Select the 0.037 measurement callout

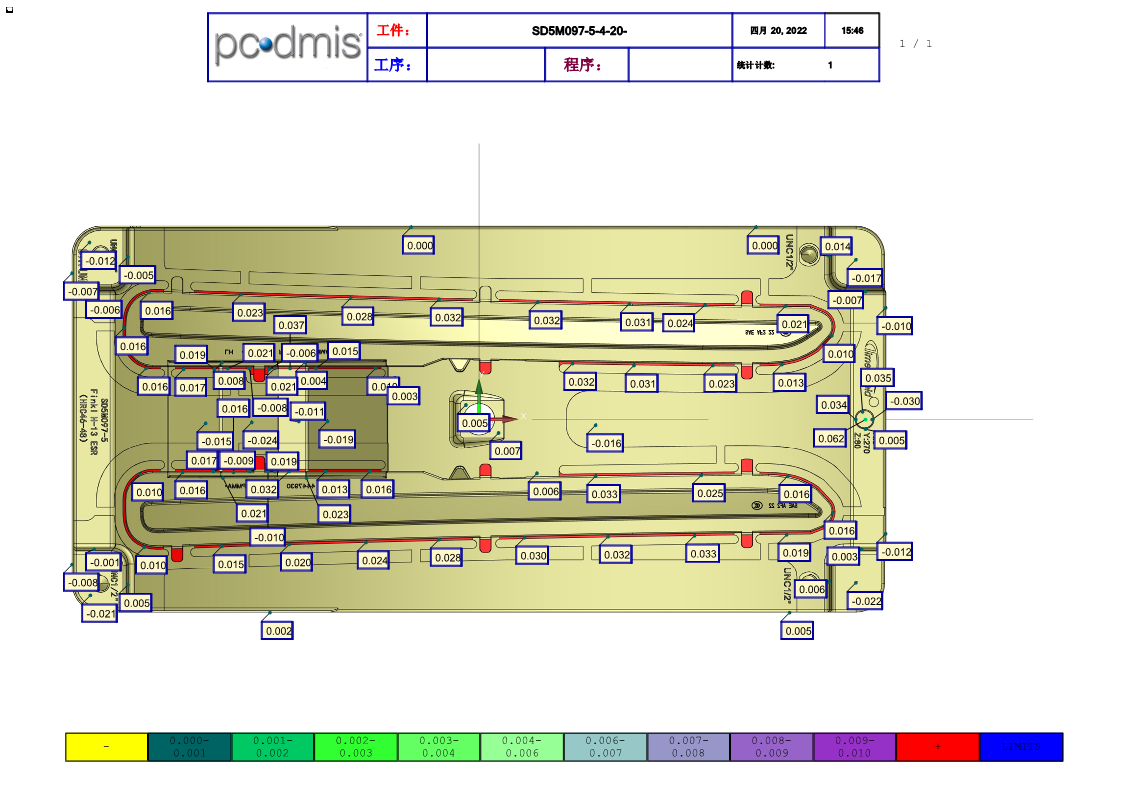click(291, 325)
